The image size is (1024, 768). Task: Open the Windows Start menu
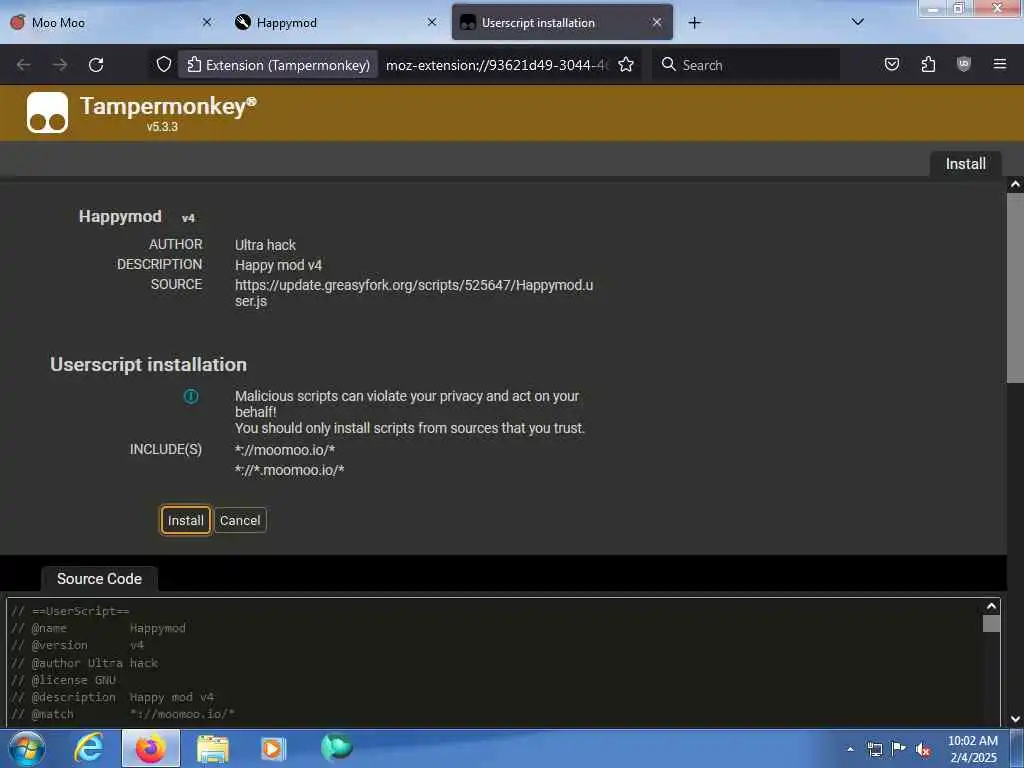point(27,748)
